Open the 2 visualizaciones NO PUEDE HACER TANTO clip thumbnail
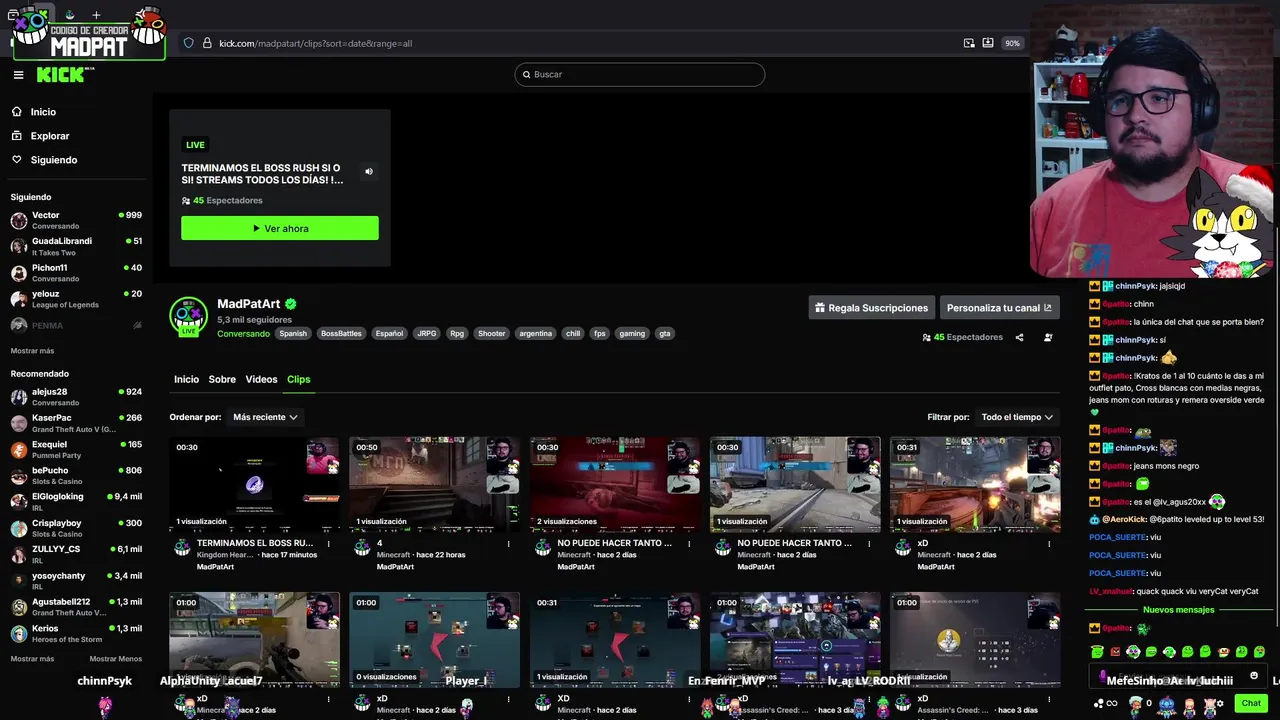 (615, 484)
